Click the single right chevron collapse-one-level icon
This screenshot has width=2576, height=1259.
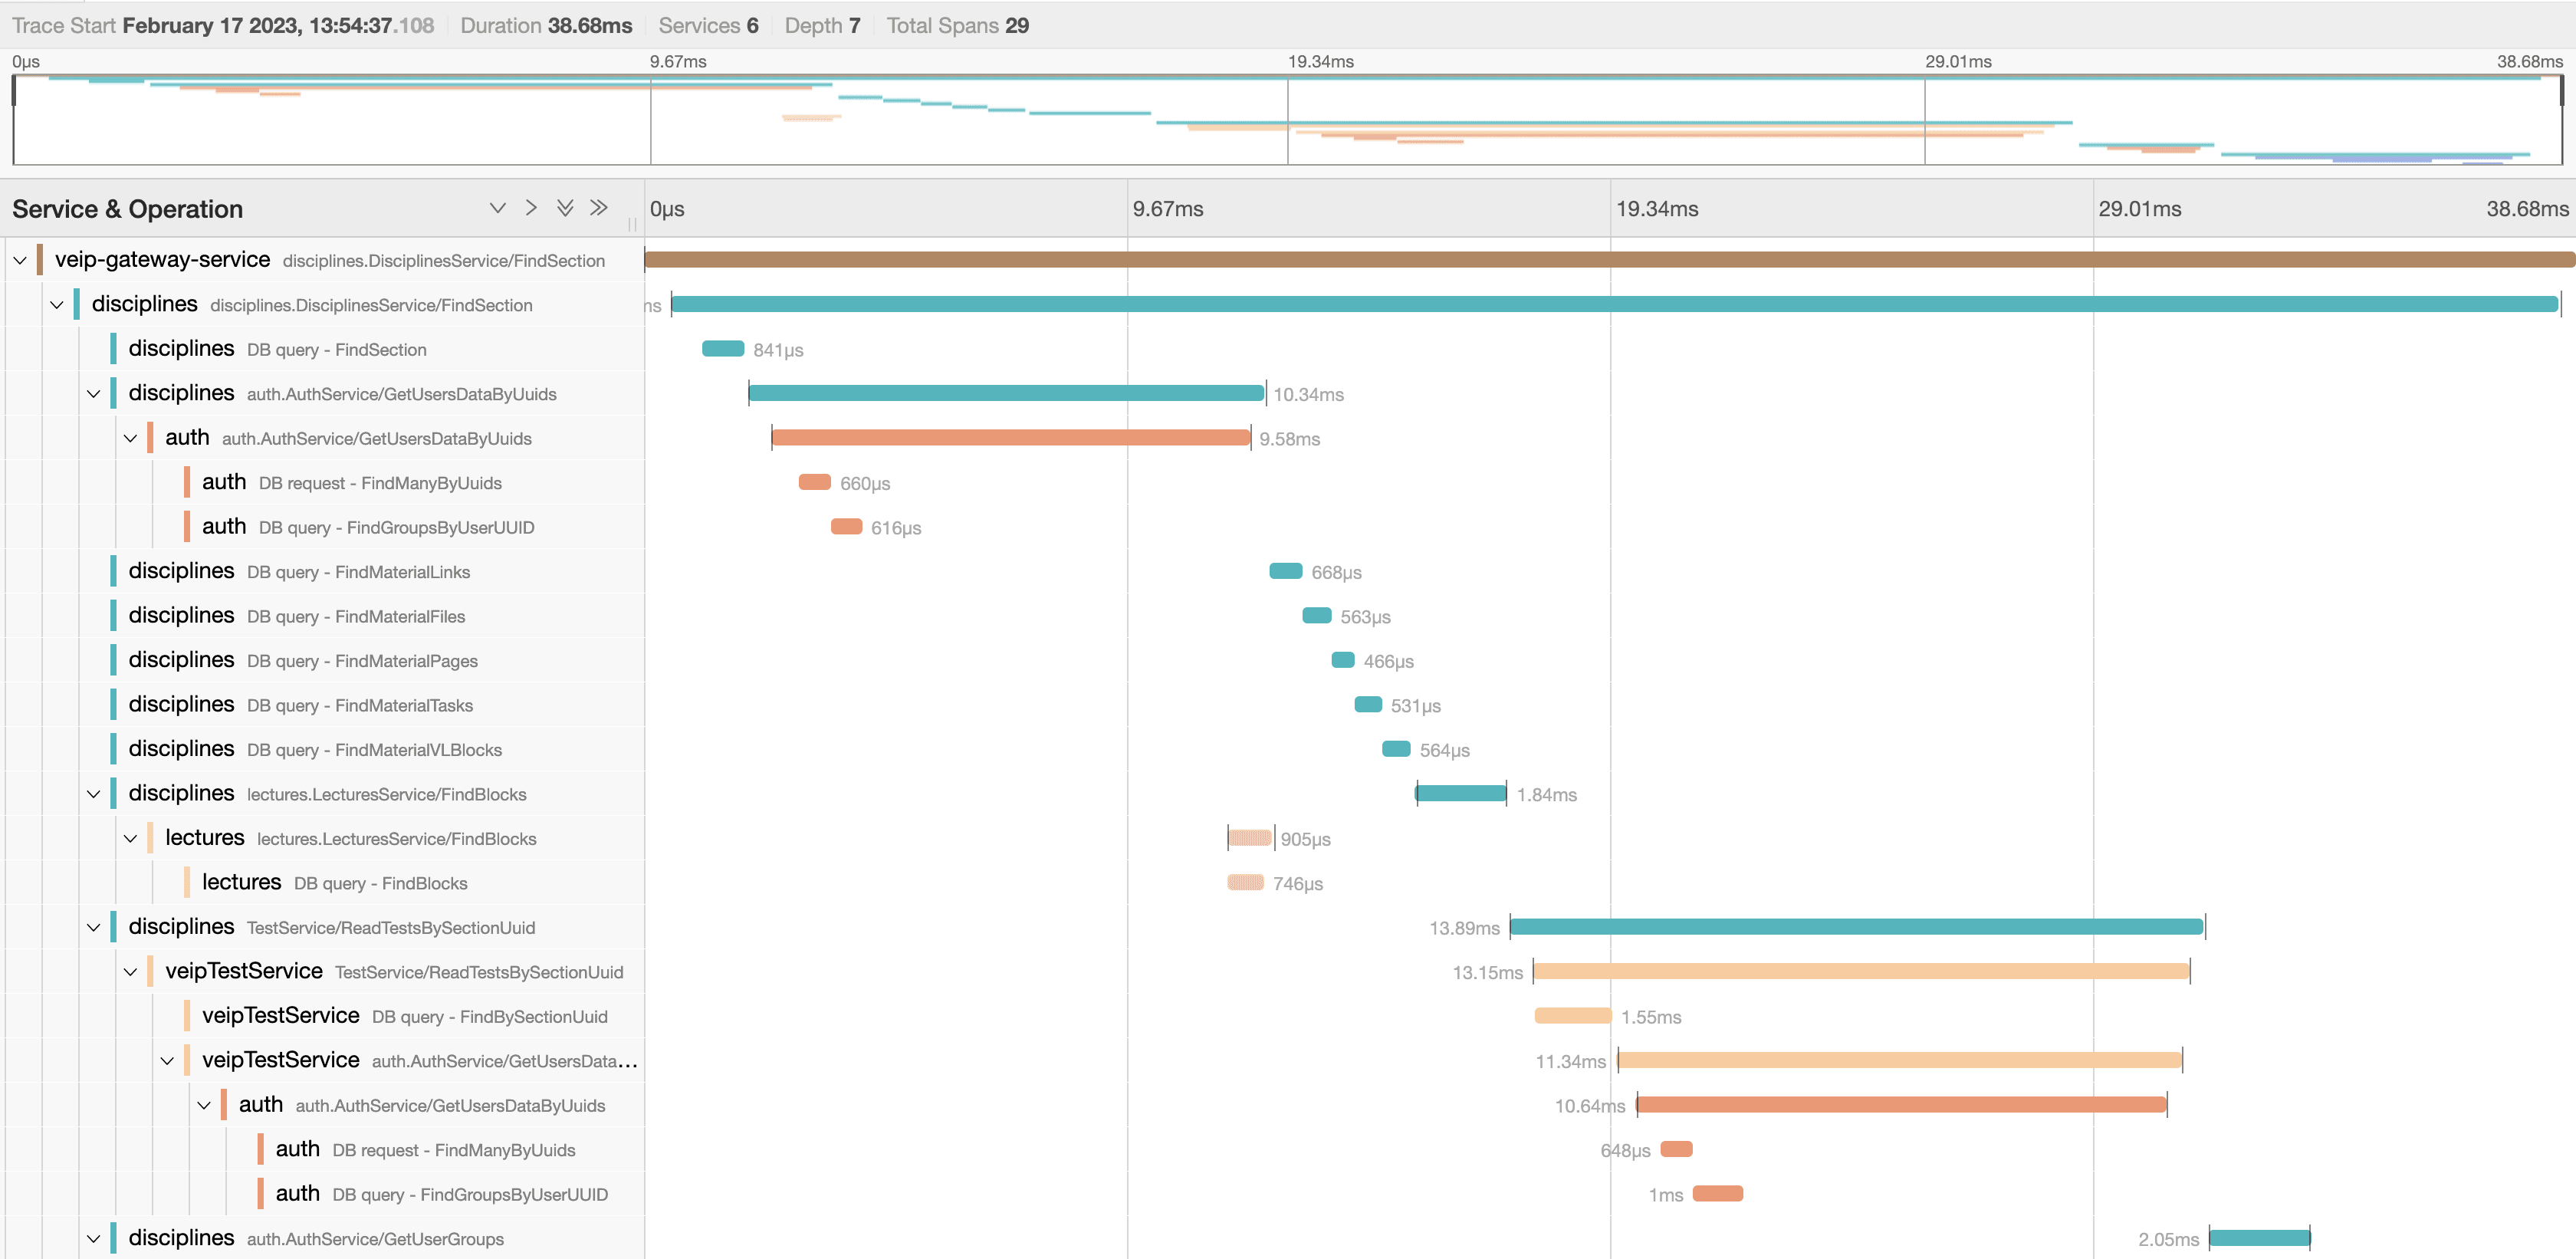coord(531,208)
